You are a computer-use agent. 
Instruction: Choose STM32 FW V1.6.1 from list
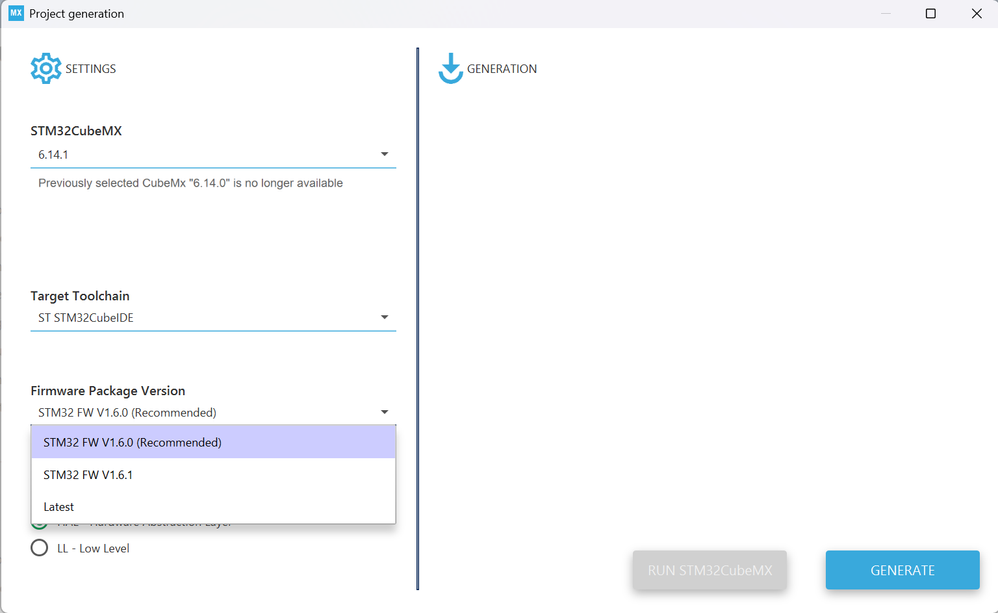coord(213,475)
